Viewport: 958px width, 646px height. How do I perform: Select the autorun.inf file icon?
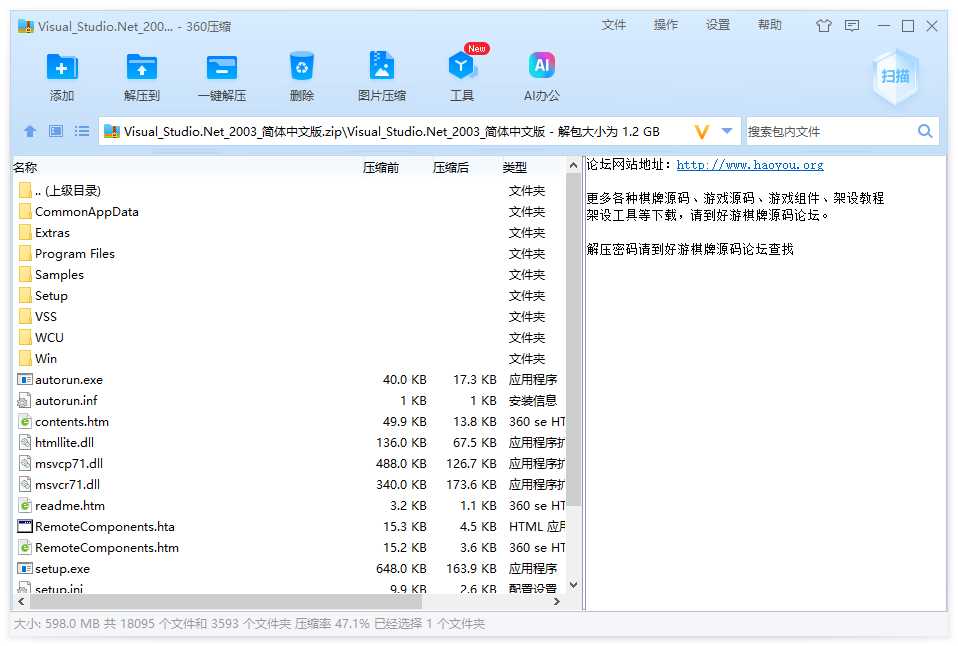point(25,401)
